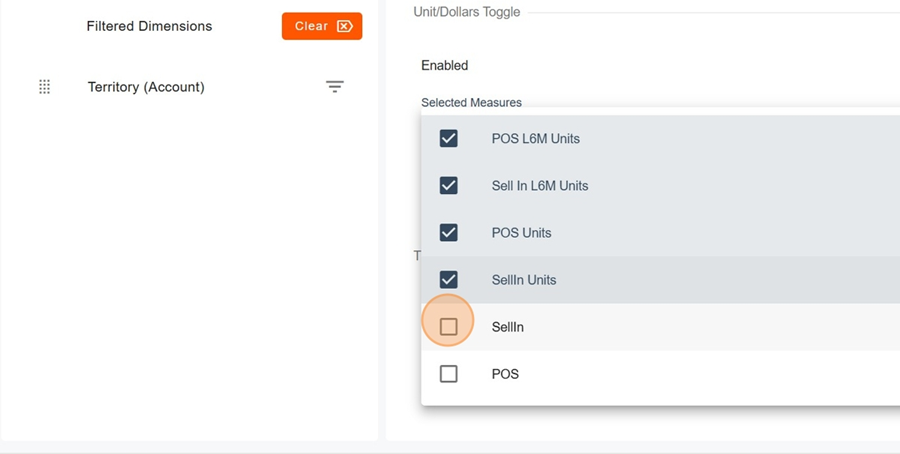Image resolution: width=900 pixels, height=454 pixels.
Task: Click the Clear text on the orange button
Action: (311, 26)
